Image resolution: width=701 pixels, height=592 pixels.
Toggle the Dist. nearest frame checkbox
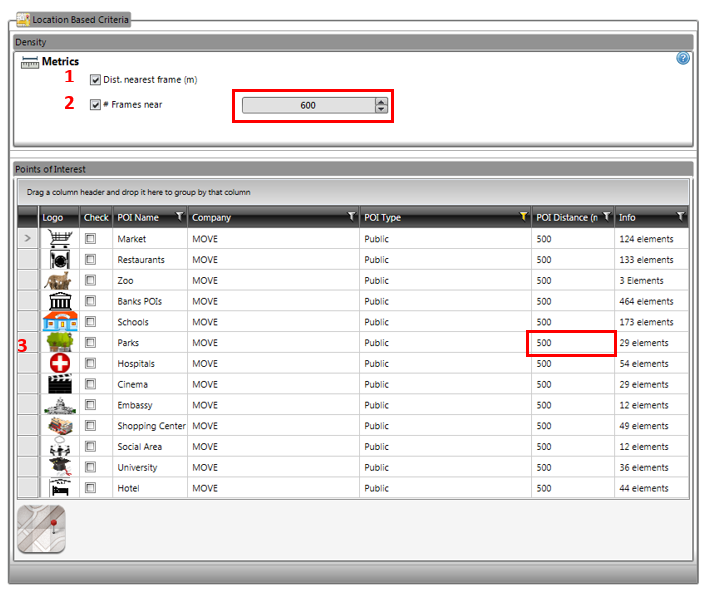[x=95, y=80]
